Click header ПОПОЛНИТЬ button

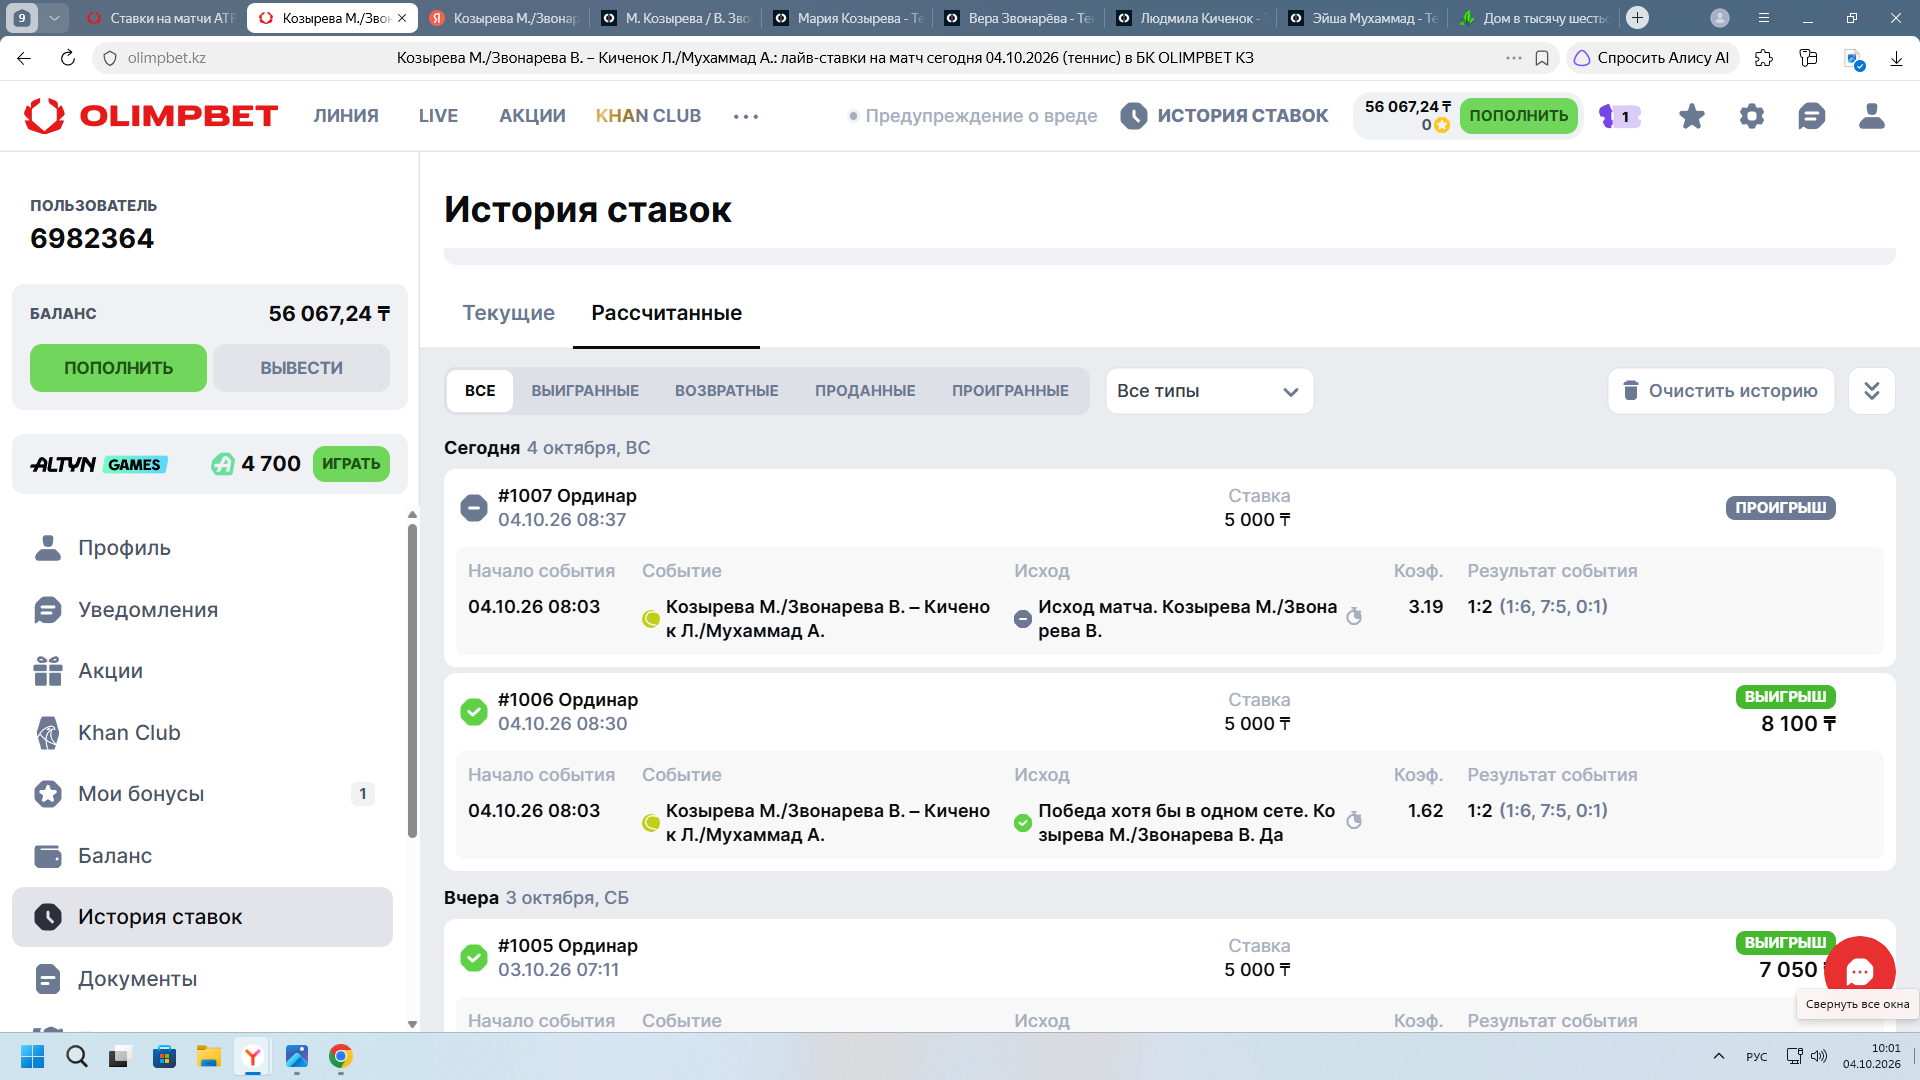pos(1518,116)
